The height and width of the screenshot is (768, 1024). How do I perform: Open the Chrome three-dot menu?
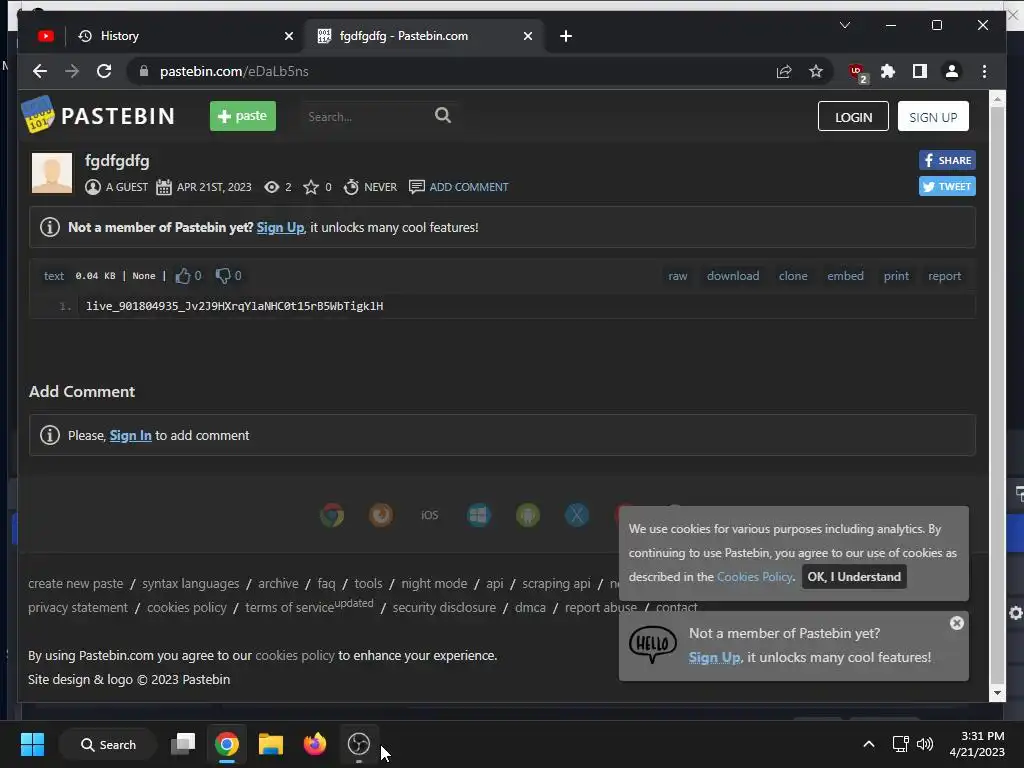pos(984,71)
